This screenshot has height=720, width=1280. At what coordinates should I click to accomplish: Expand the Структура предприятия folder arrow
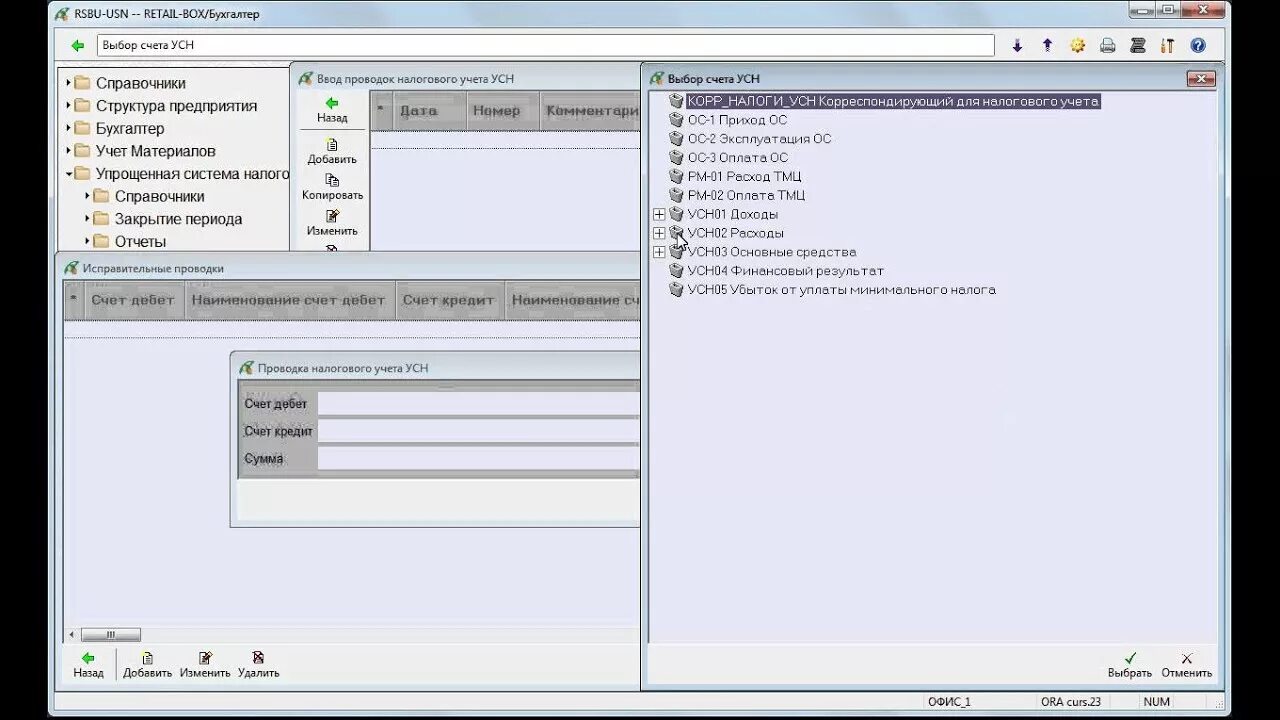point(68,106)
